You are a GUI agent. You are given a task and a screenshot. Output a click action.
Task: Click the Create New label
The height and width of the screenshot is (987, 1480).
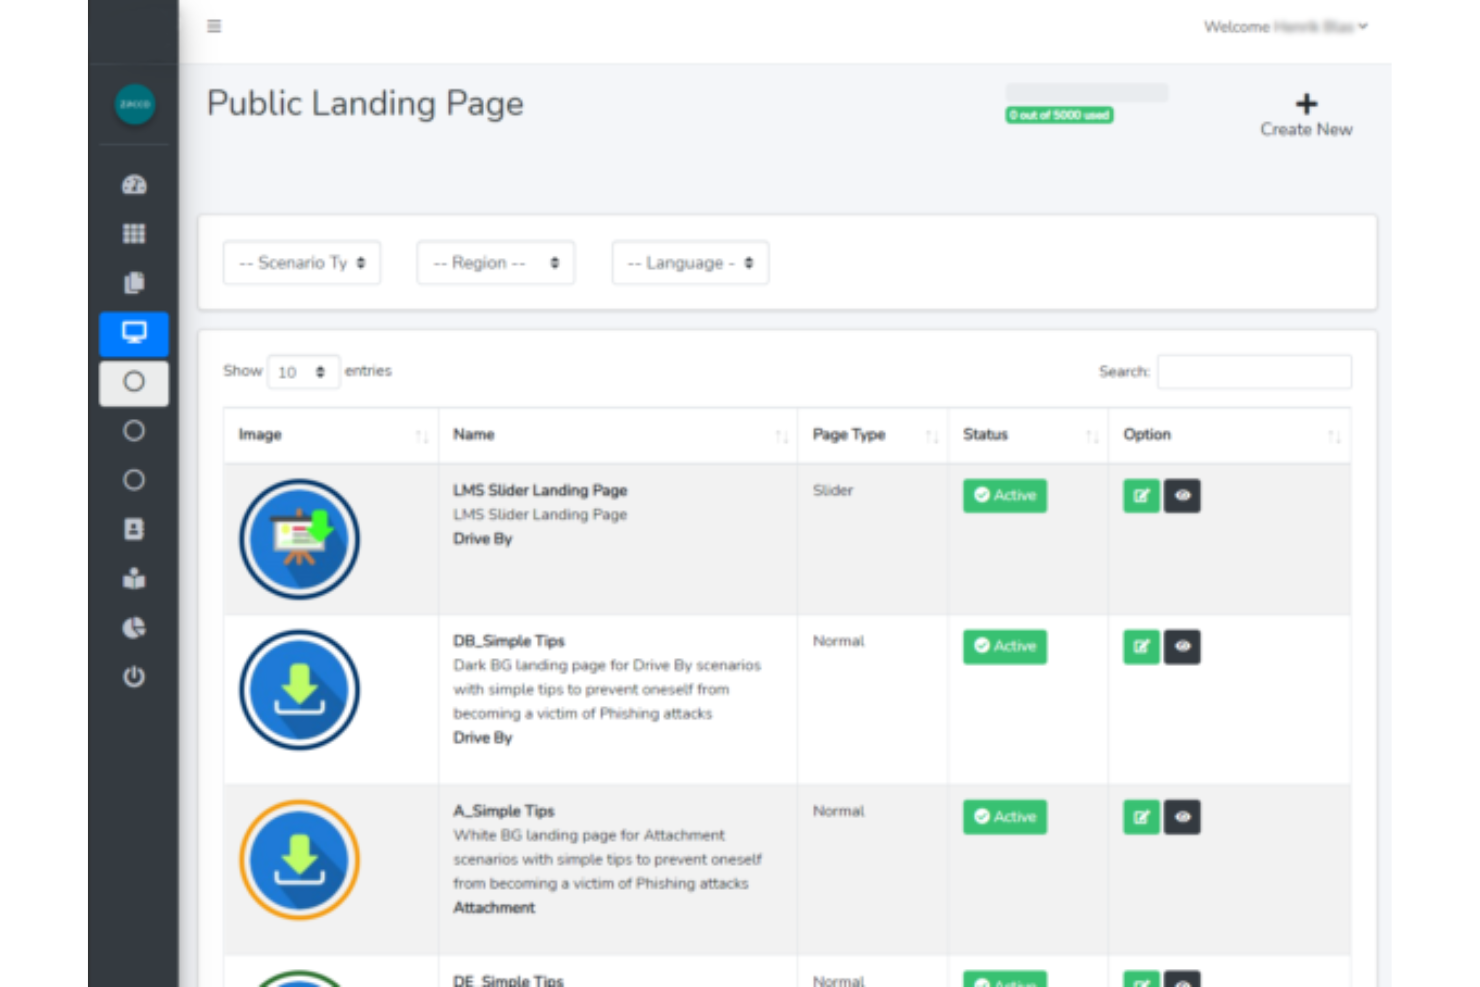tap(1306, 130)
